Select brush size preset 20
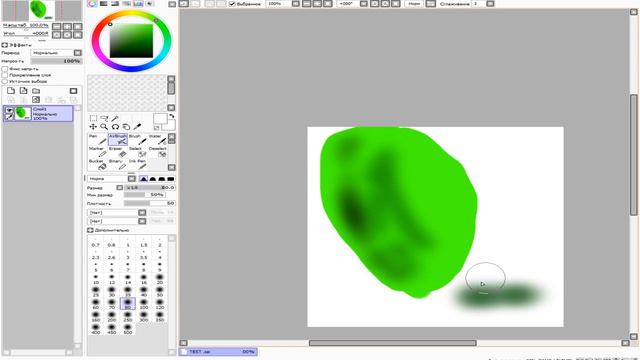The height and width of the screenshot is (360, 640). [160, 279]
